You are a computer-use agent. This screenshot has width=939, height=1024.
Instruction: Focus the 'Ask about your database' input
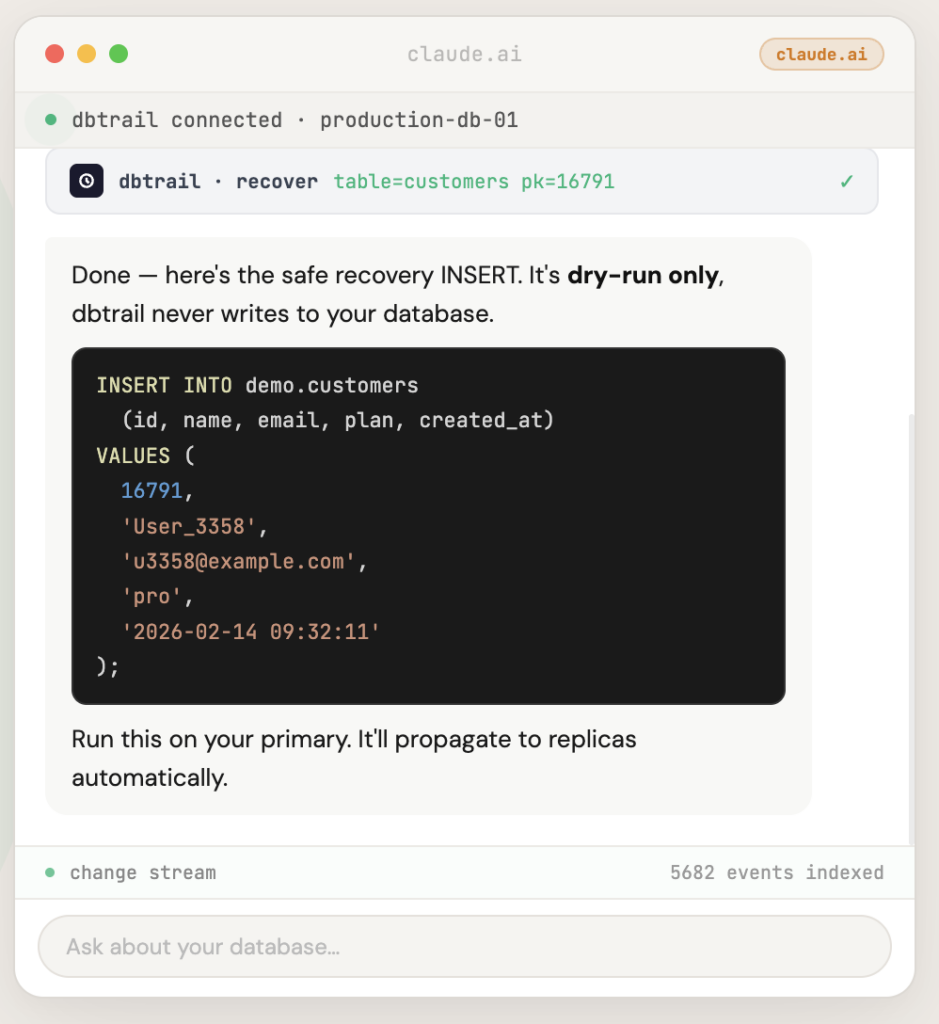click(x=464, y=946)
